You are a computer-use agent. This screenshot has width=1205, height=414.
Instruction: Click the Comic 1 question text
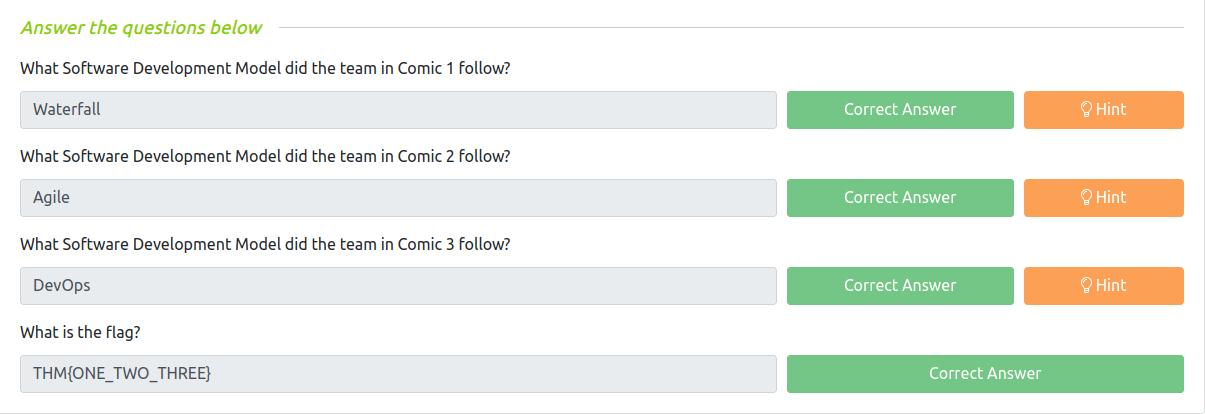(265, 69)
